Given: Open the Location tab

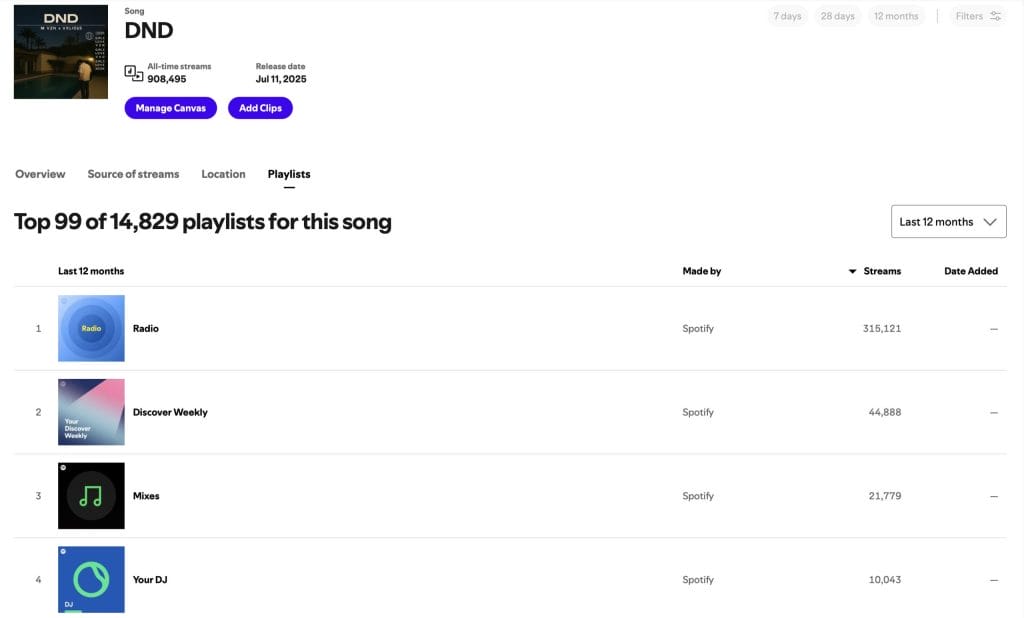Looking at the screenshot, I should coord(223,174).
